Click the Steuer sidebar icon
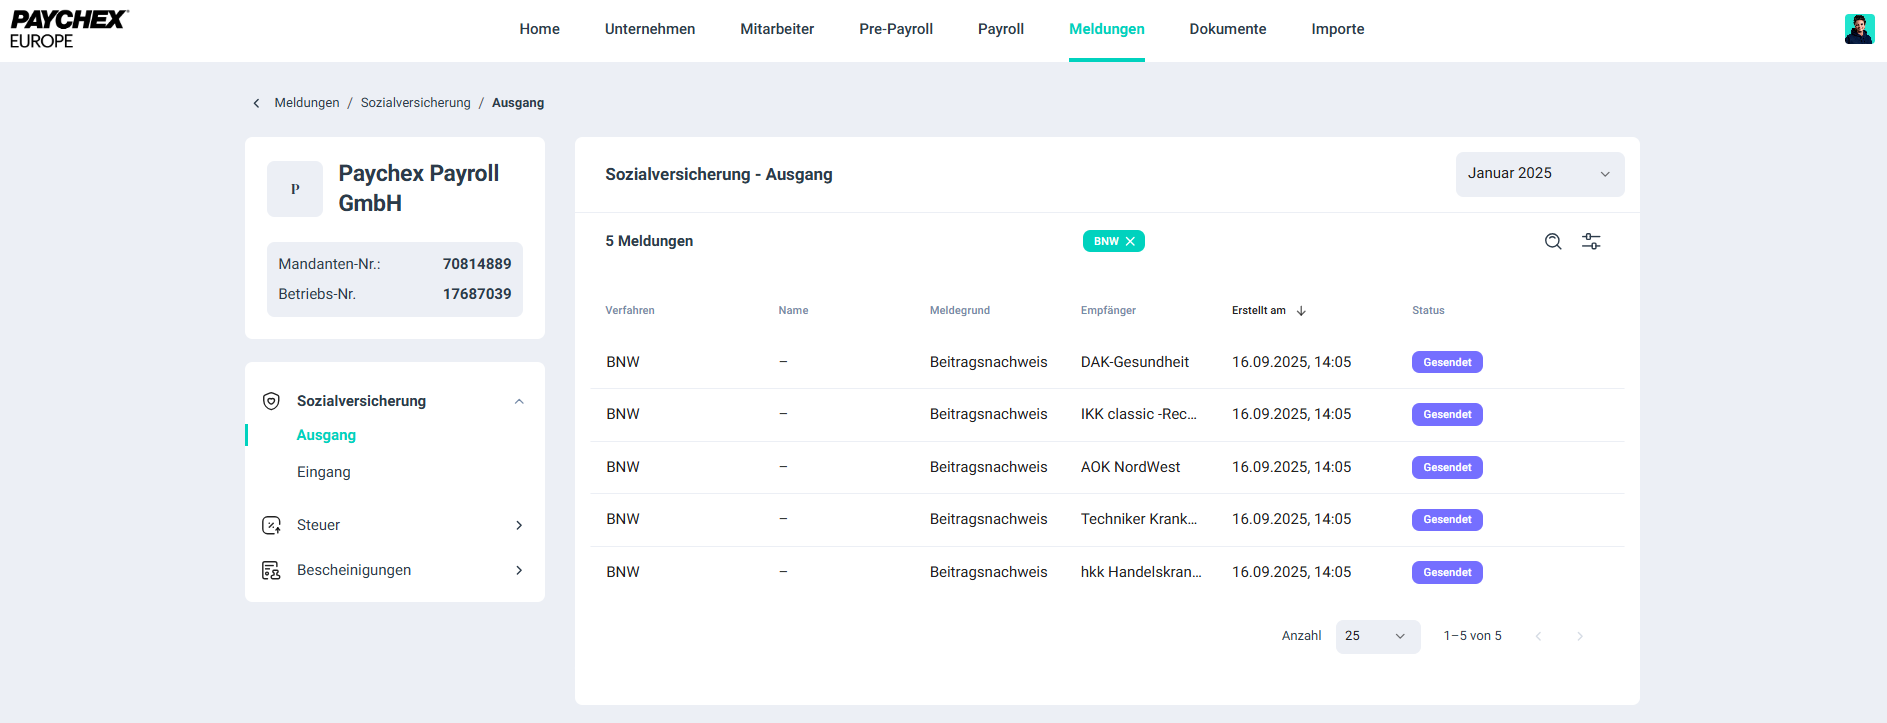The width and height of the screenshot is (1887, 723). (x=271, y=525)
